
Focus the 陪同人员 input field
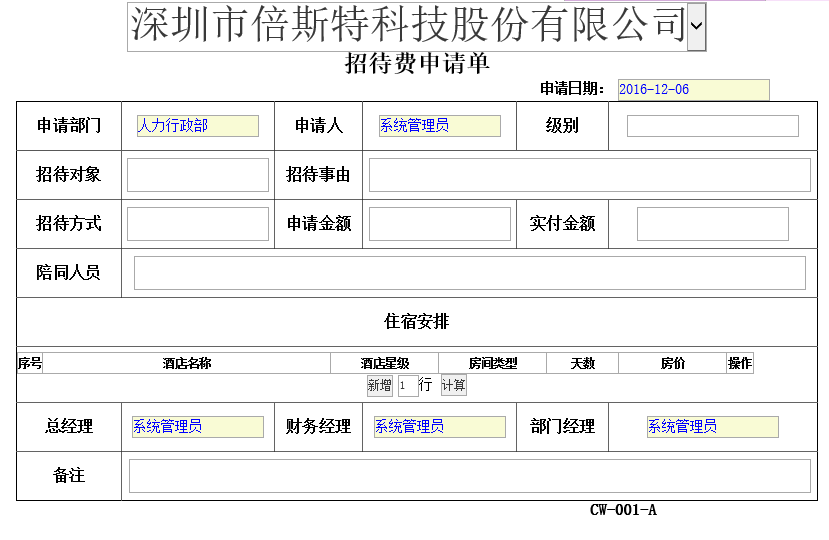pos(469,273)
